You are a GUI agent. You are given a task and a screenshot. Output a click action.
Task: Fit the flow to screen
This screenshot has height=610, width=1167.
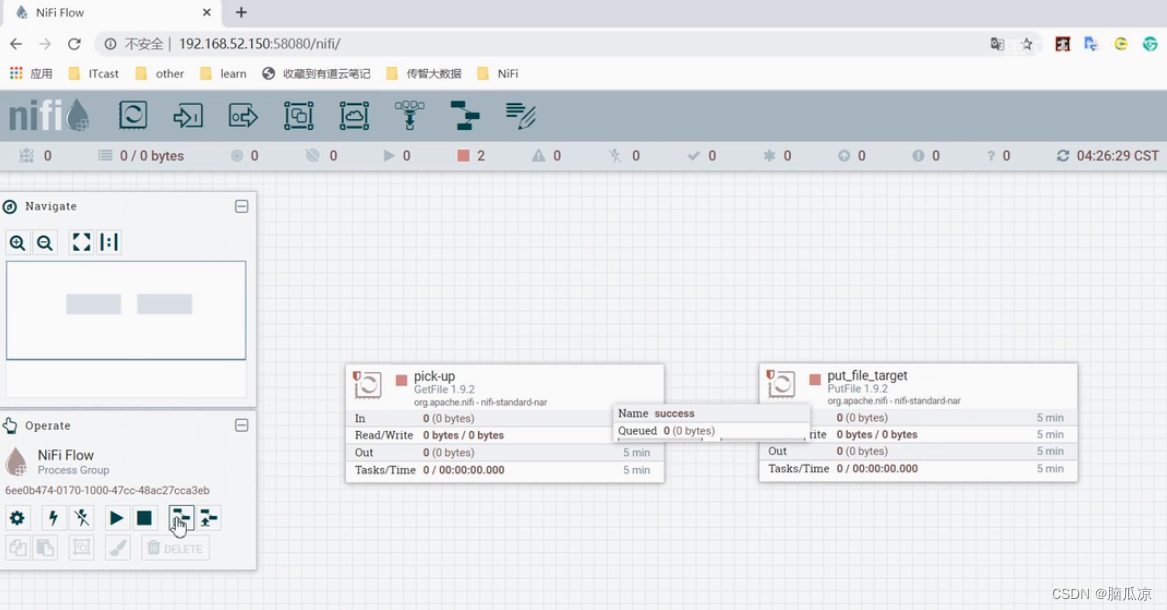pos(81,243)
